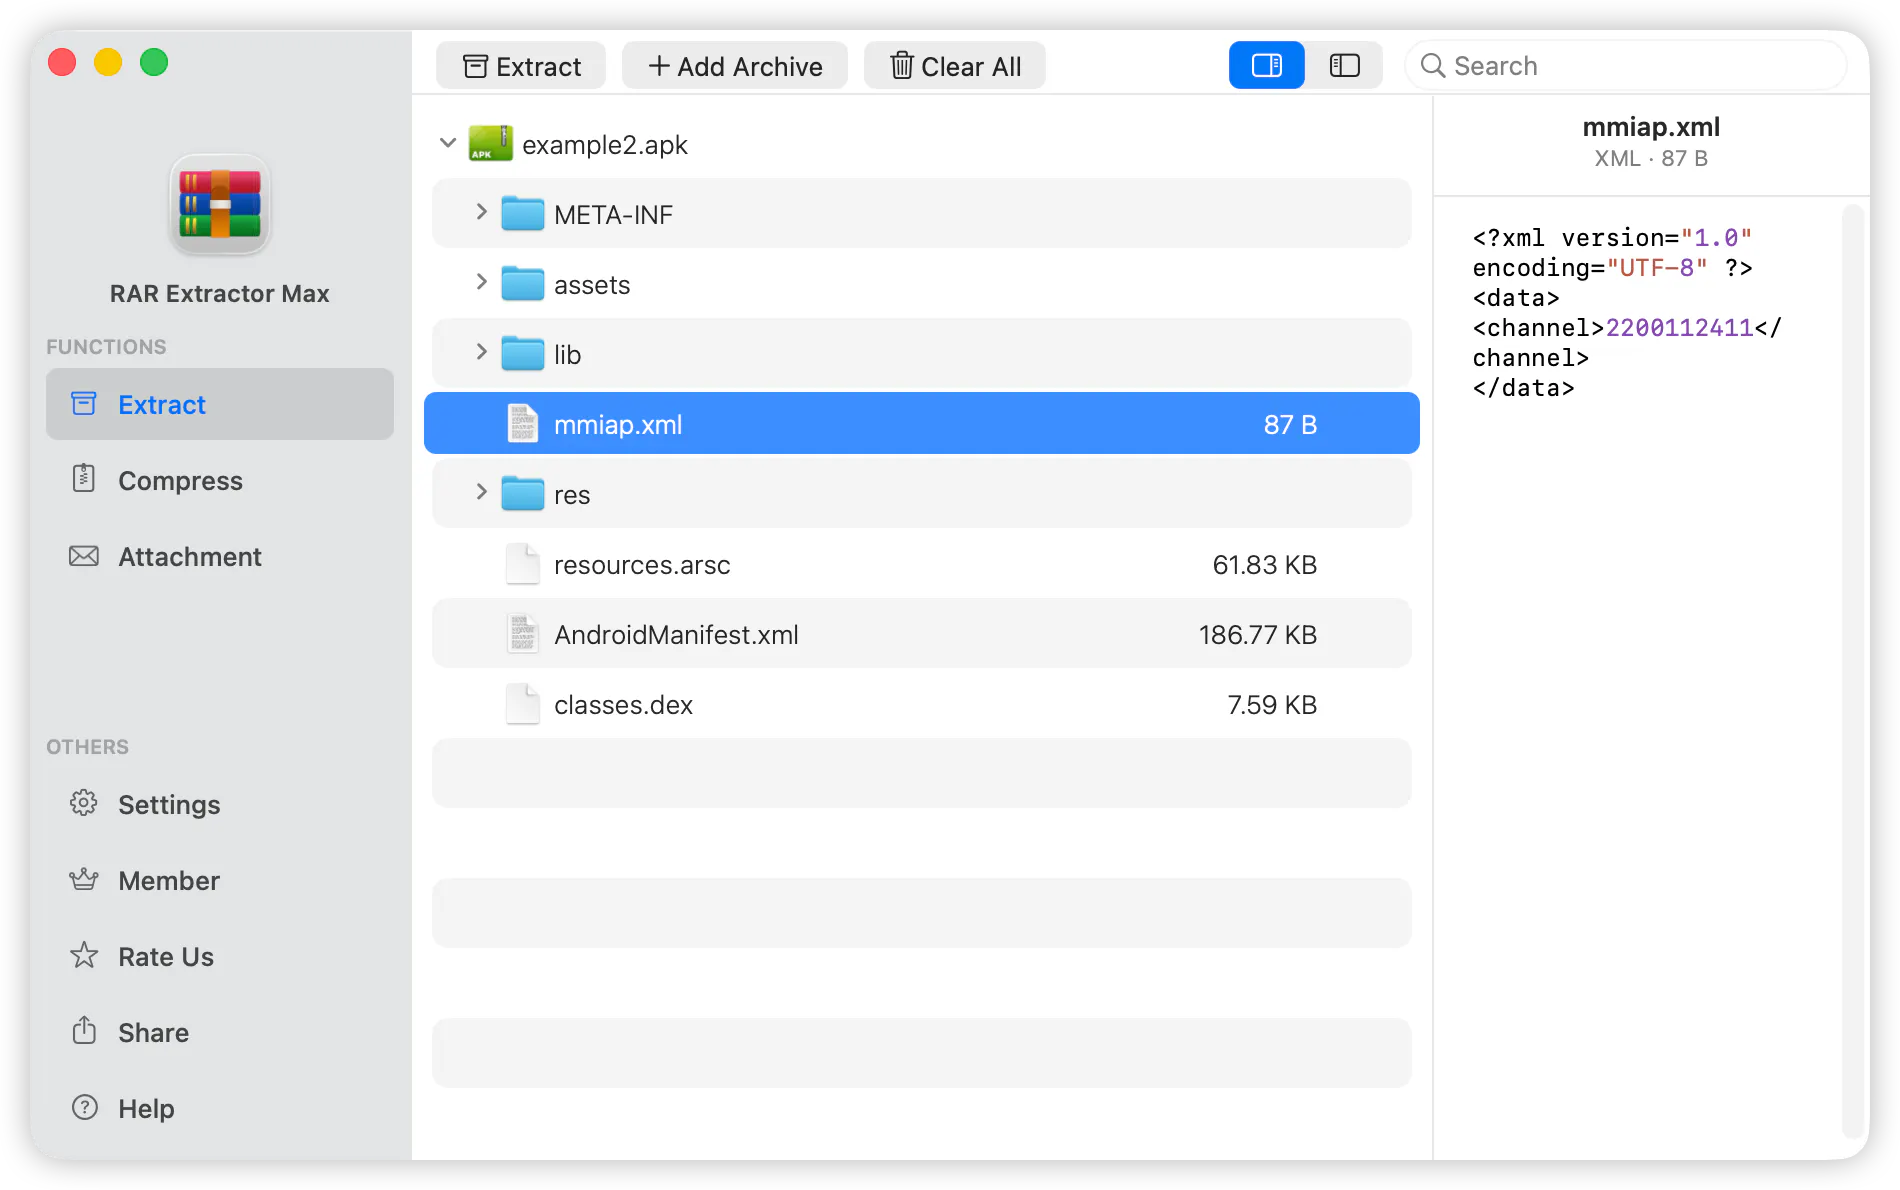1900x1190 pixels.
Task: Click the Help question mark icon
Action: point(85,1107)
